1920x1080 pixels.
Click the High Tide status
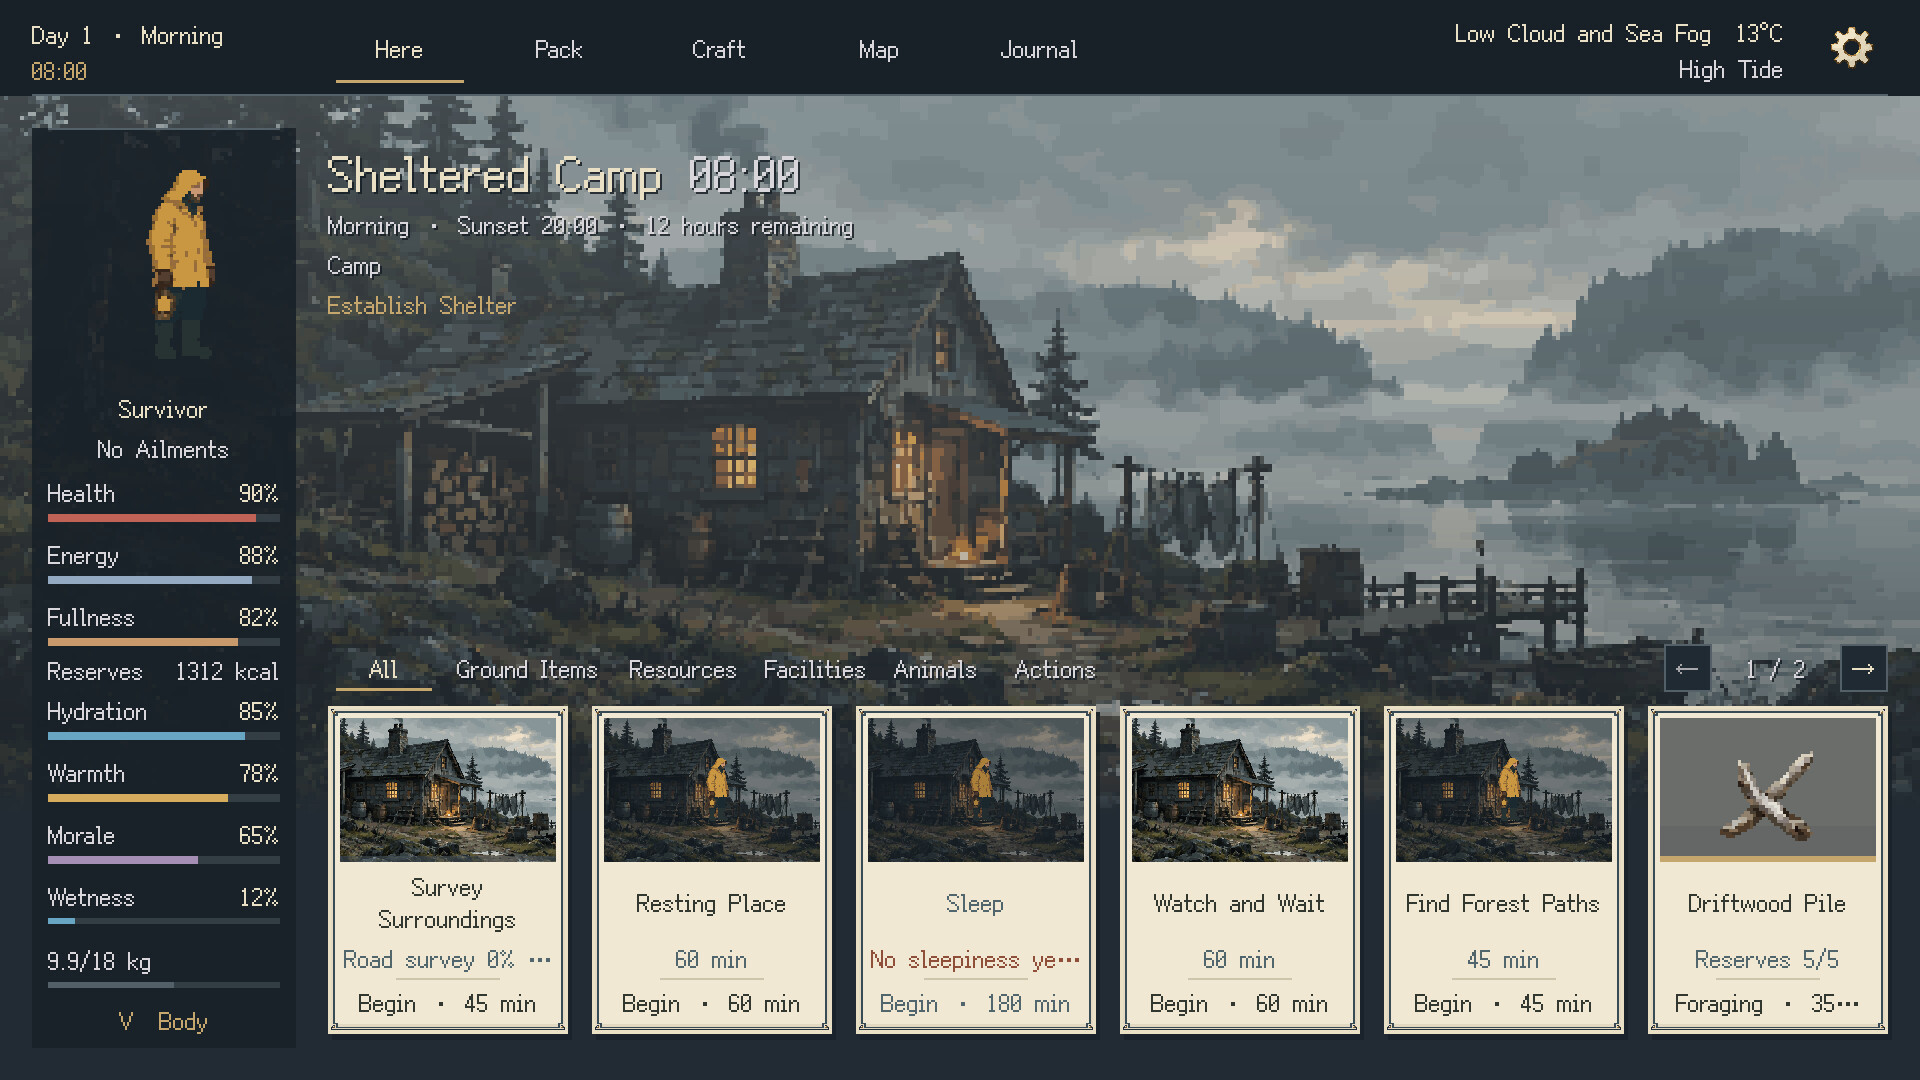pos(1730,70)
